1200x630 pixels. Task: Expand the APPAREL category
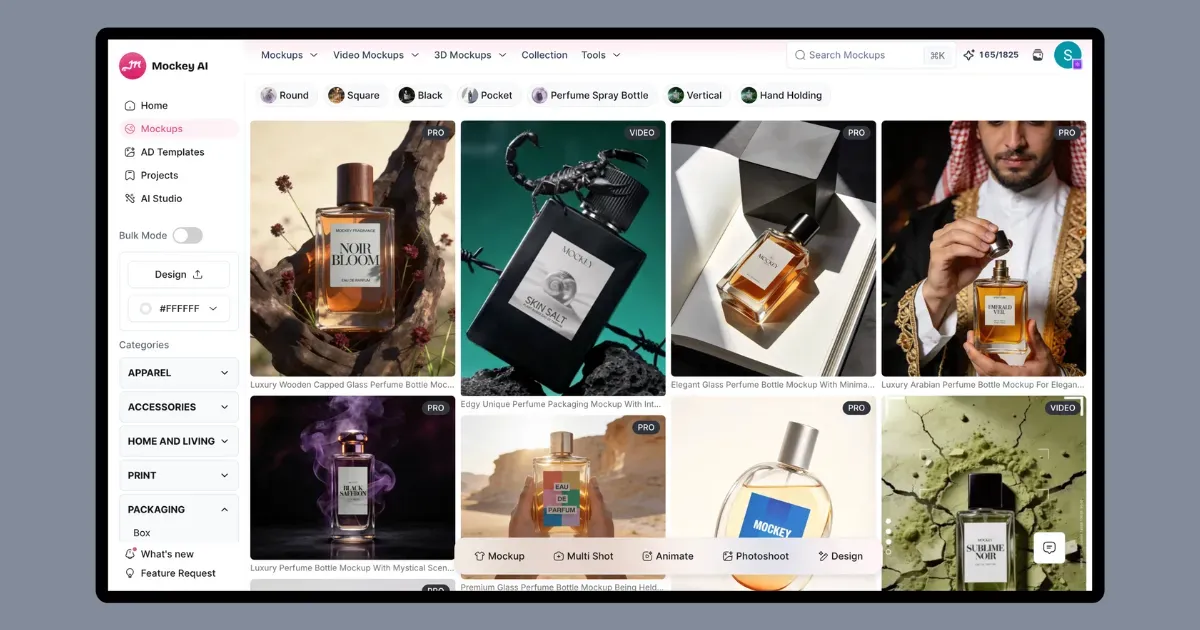(179, 373)
